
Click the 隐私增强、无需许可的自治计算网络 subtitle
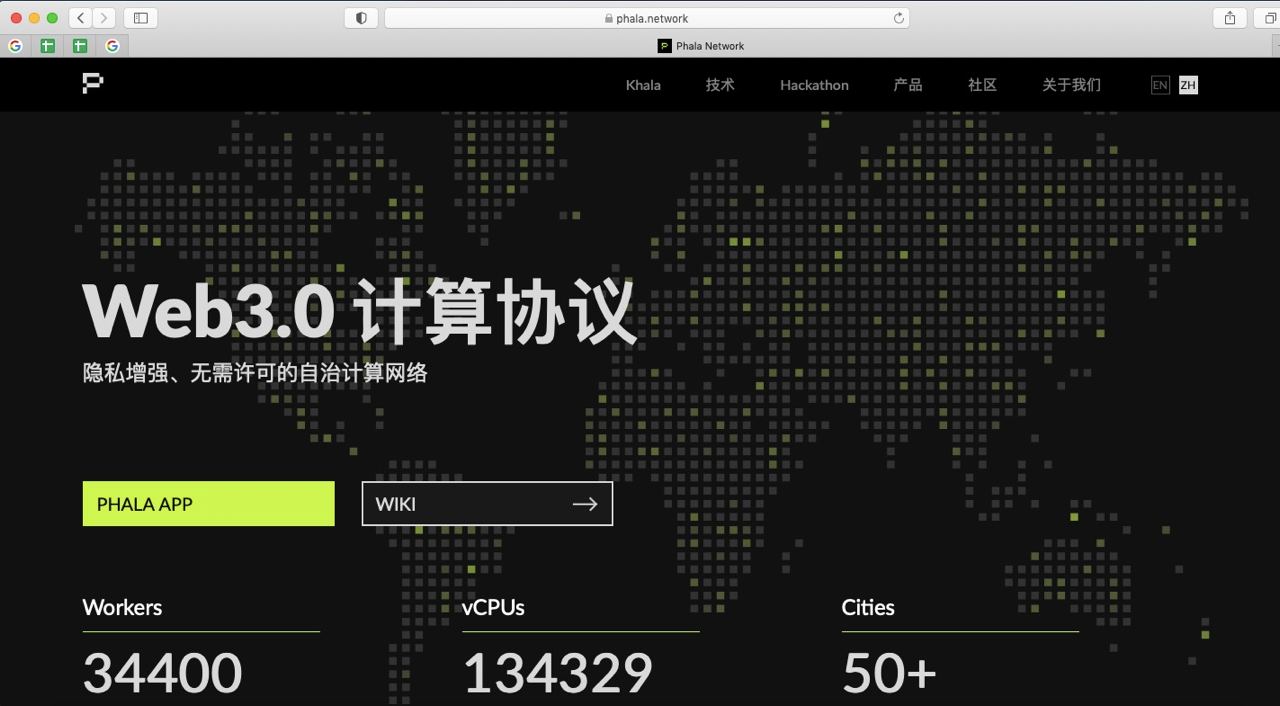(255, 373)
